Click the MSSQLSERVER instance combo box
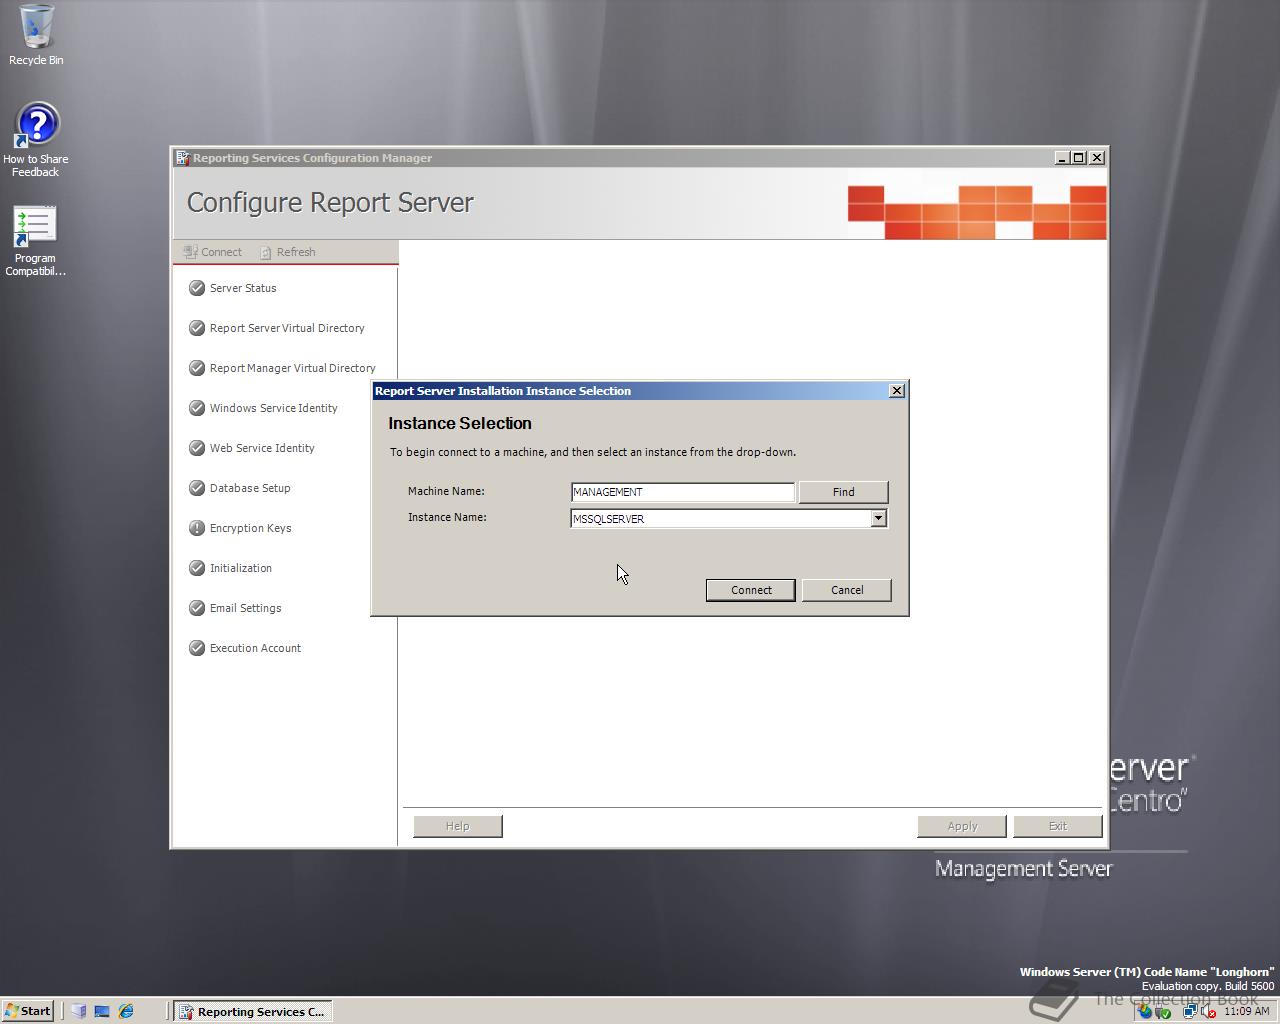 click(x=729, y=518)
